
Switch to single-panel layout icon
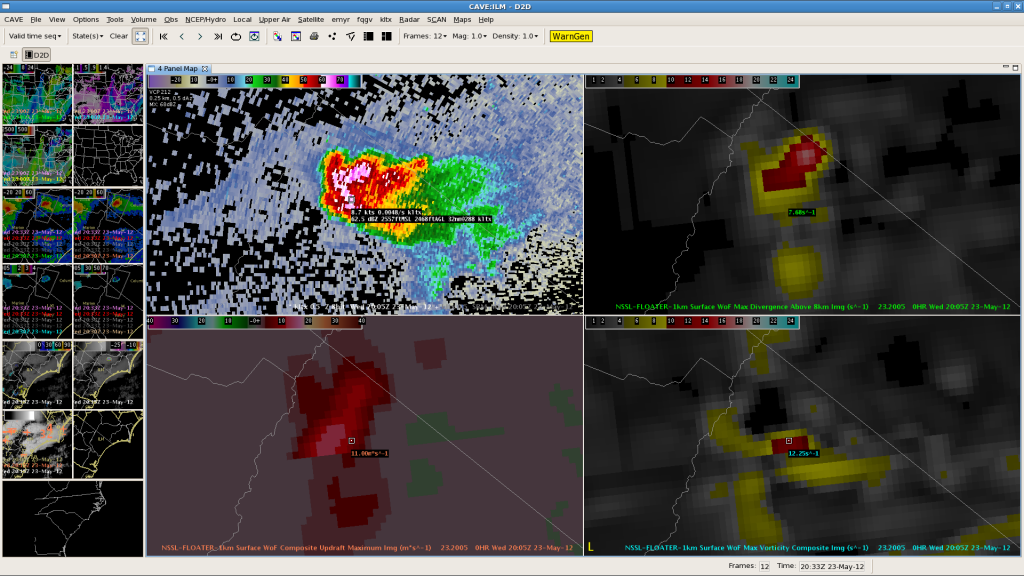tap(368, 36)
